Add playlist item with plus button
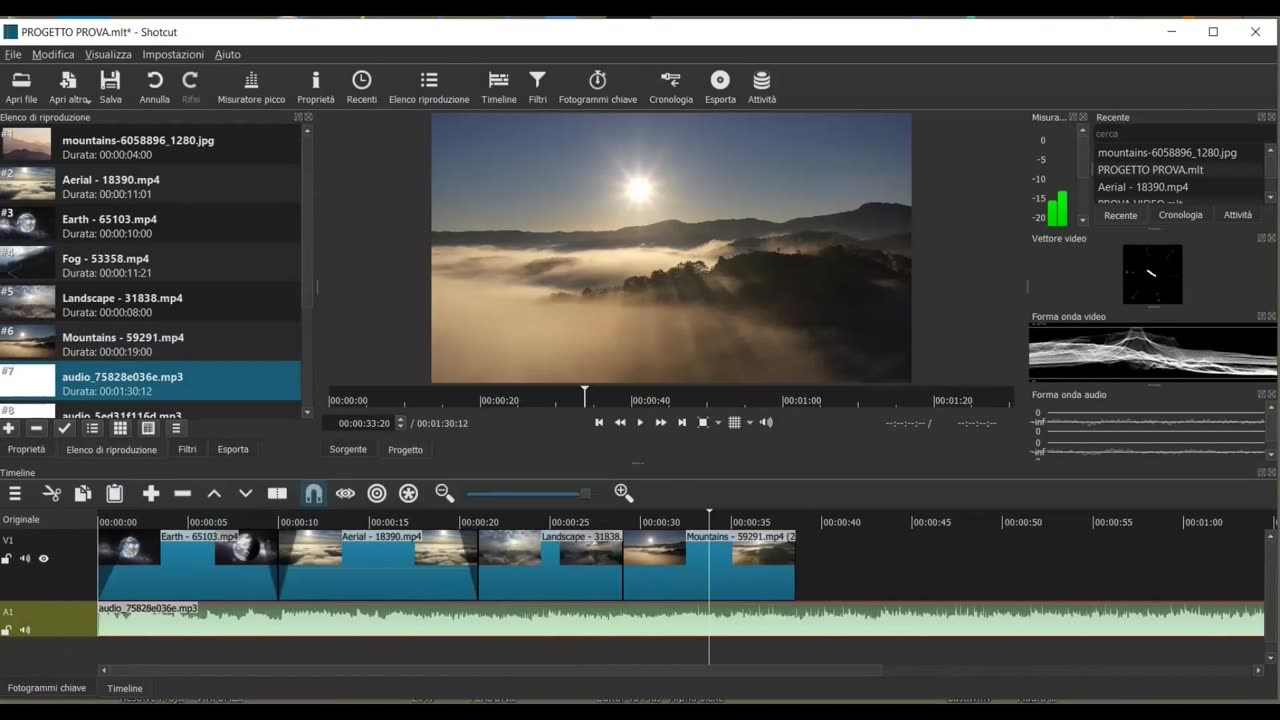1280x720 pixels. [9, 428]
